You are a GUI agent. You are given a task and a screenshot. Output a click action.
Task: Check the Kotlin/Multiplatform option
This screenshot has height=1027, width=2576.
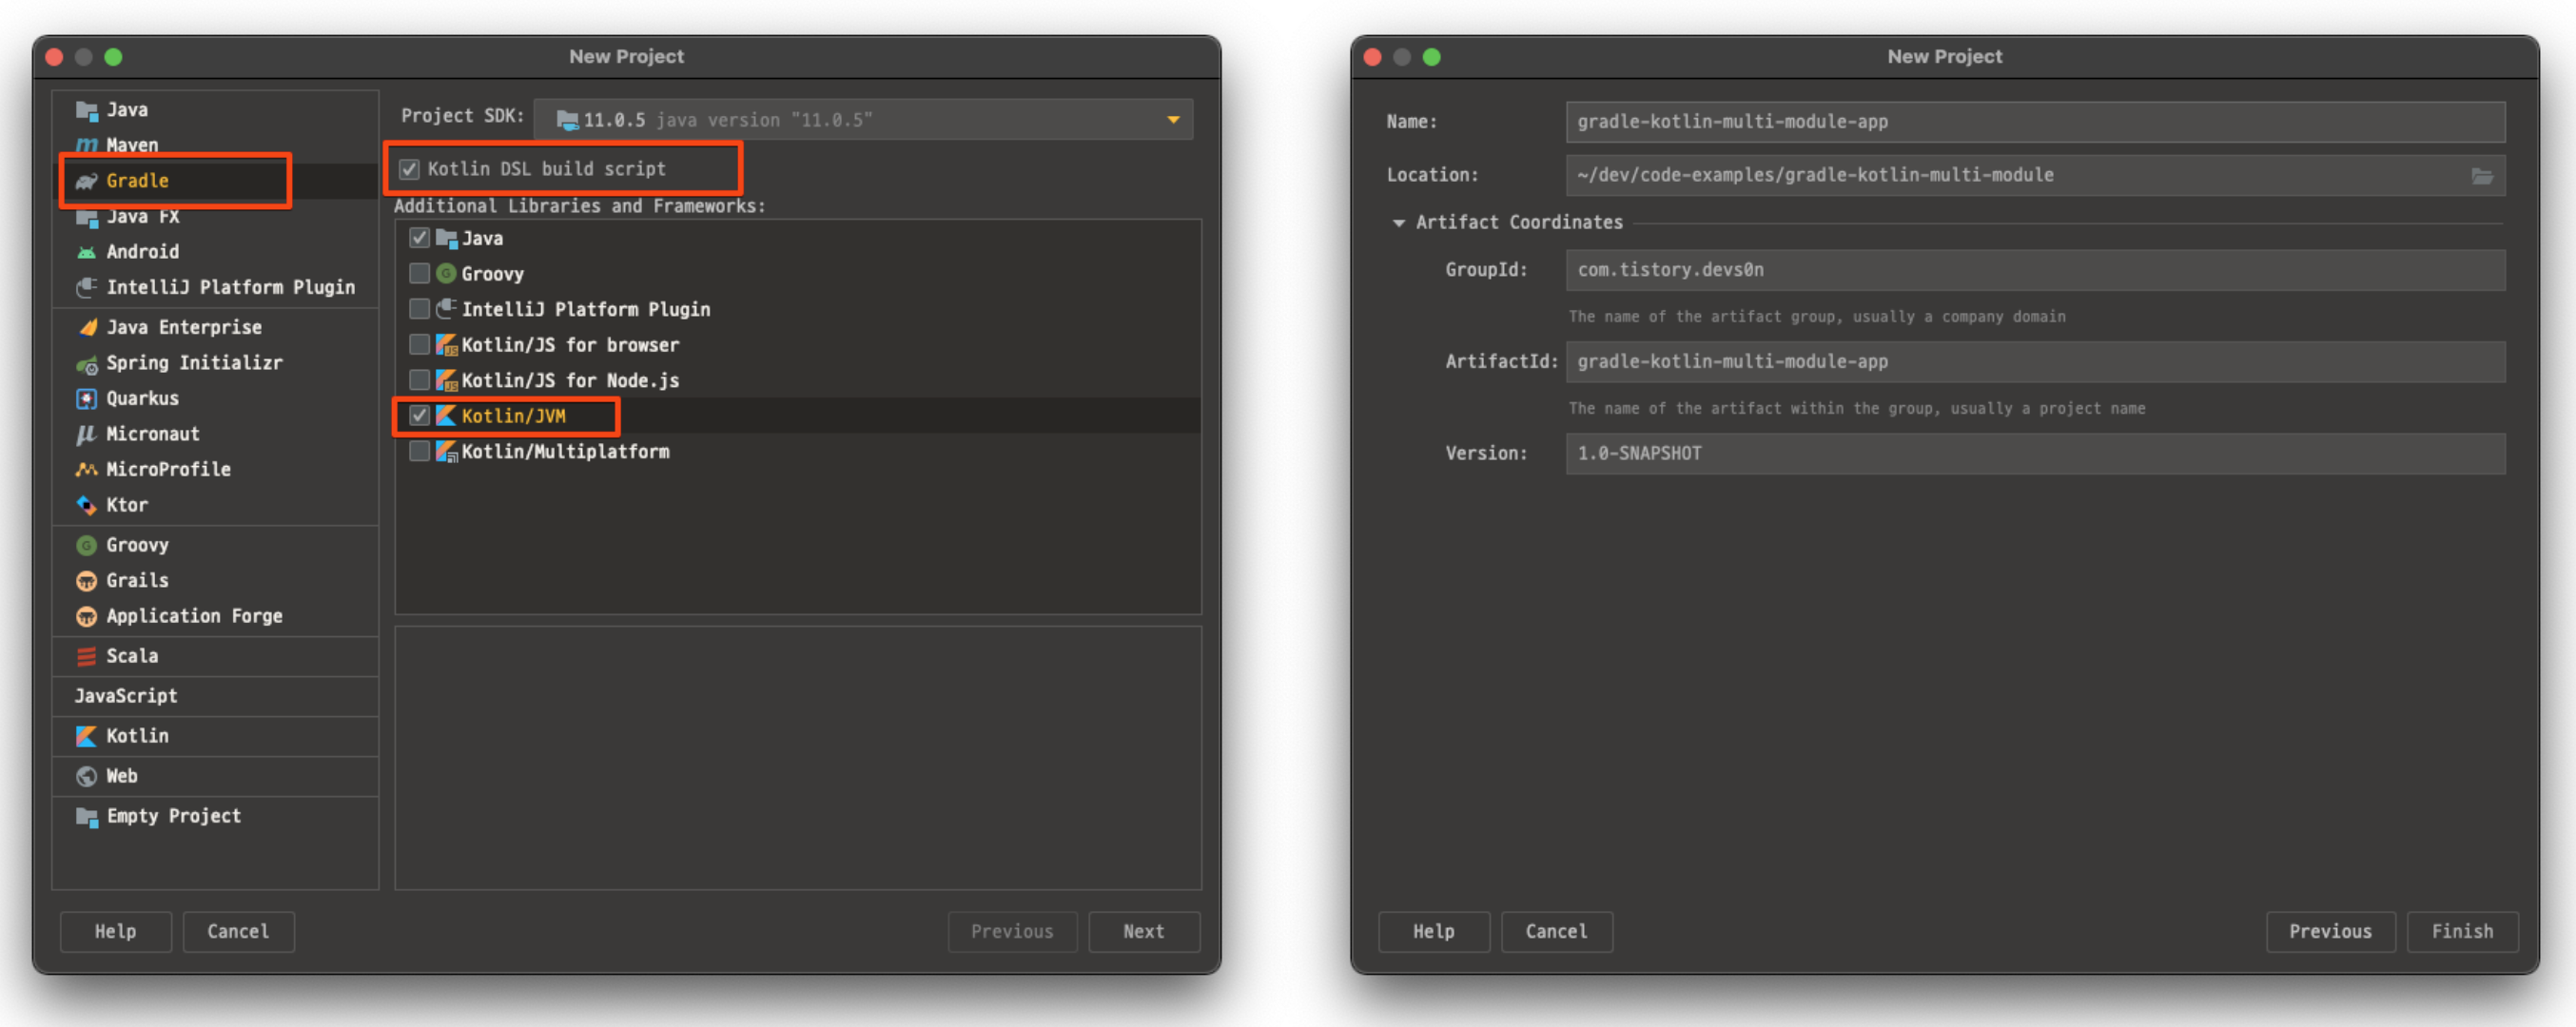coord(420,452)
